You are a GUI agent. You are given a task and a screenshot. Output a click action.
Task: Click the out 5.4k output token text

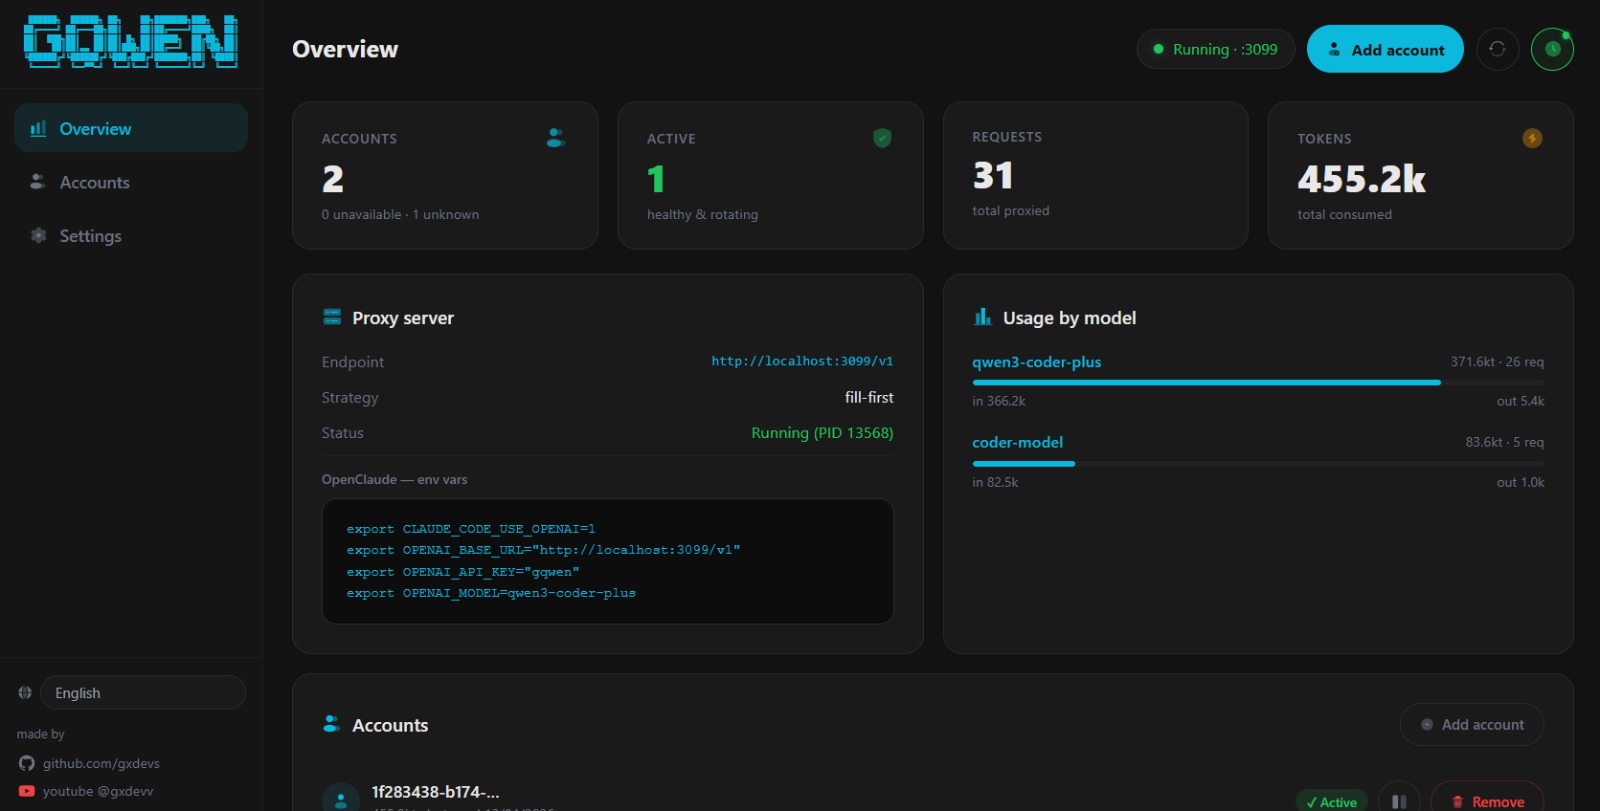[1520, 401]
